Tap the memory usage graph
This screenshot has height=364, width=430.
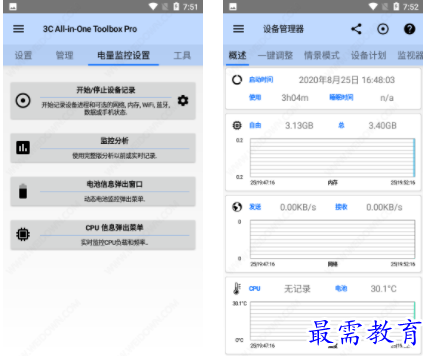click(x=333, y=158)
